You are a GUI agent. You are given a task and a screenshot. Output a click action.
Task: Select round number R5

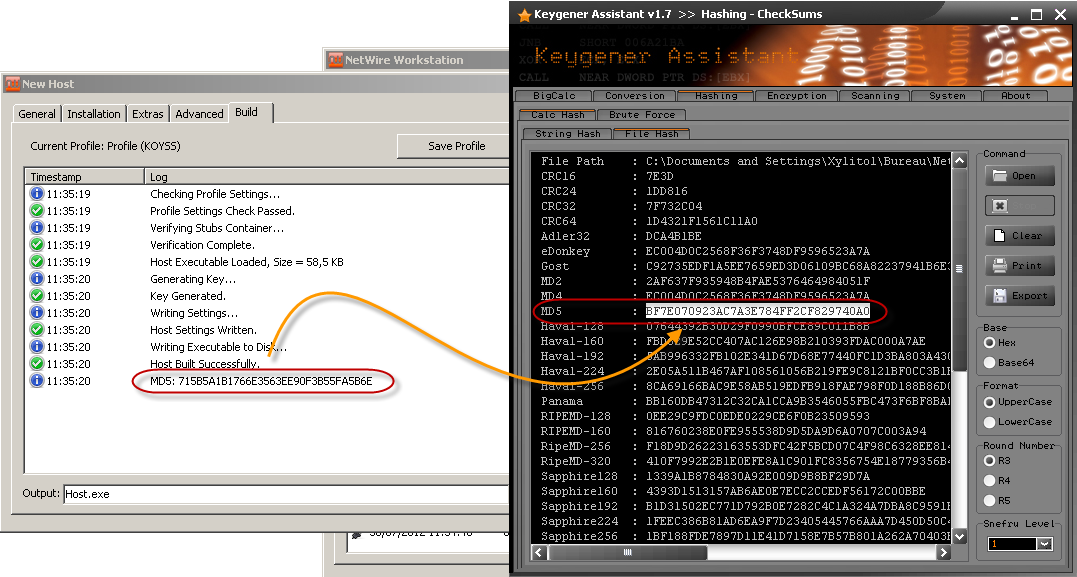point(990,500)
